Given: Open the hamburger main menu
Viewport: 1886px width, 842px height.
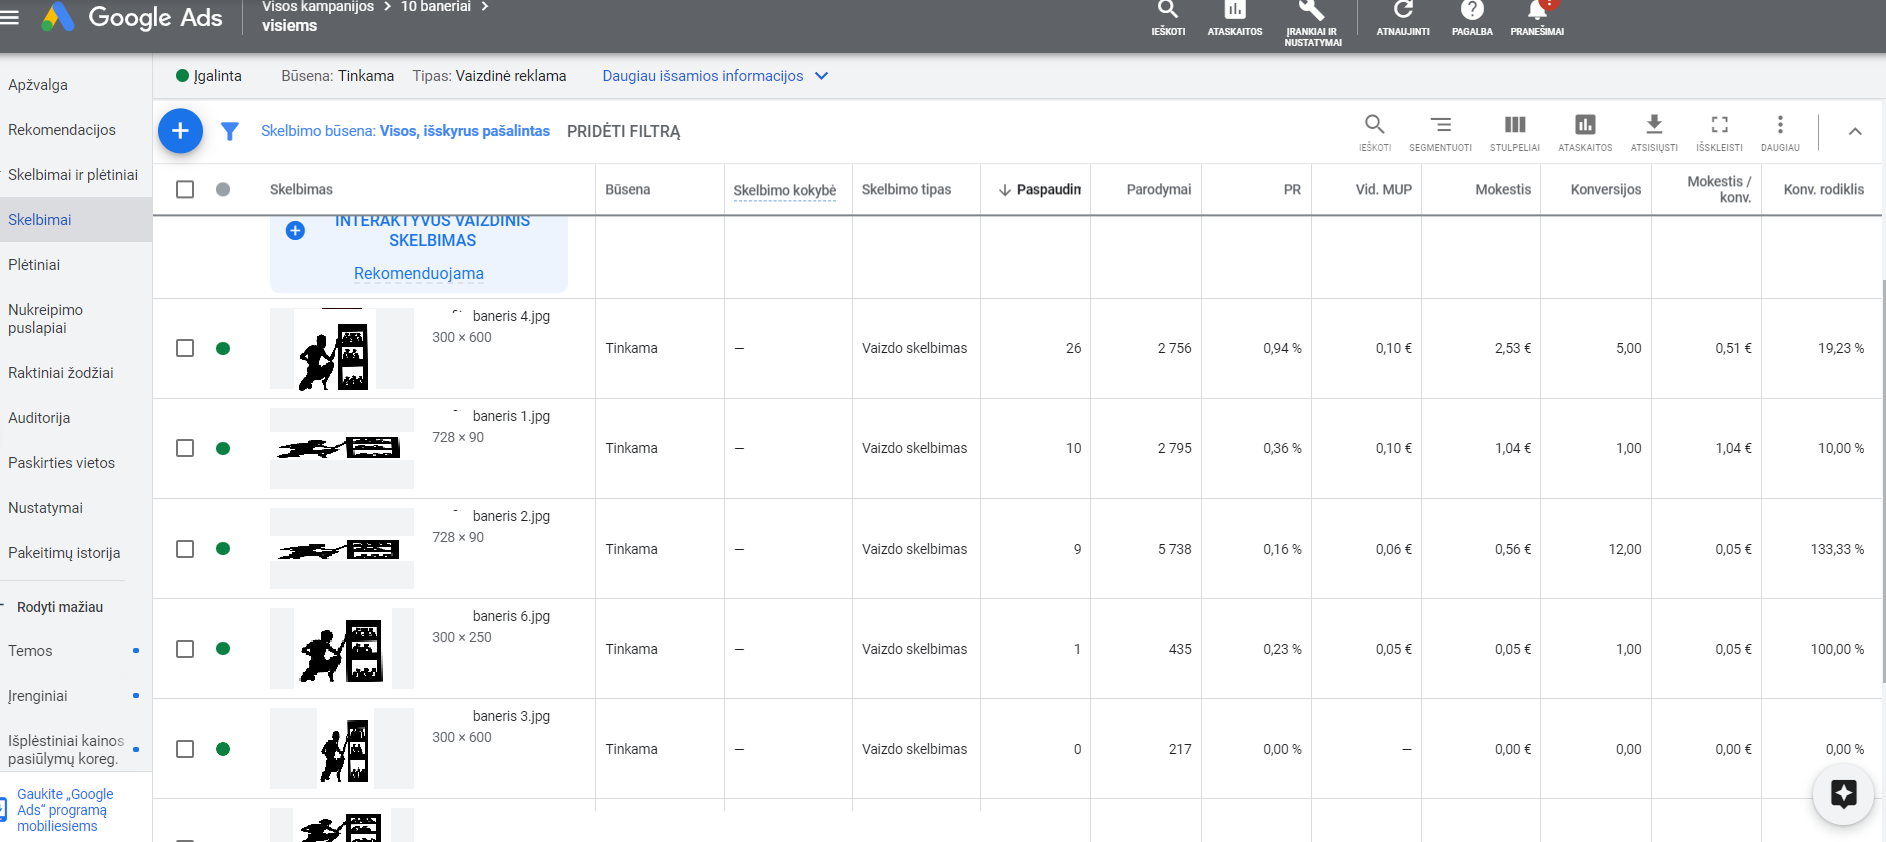Looking at the screenshot, I should tap(10, 17).
